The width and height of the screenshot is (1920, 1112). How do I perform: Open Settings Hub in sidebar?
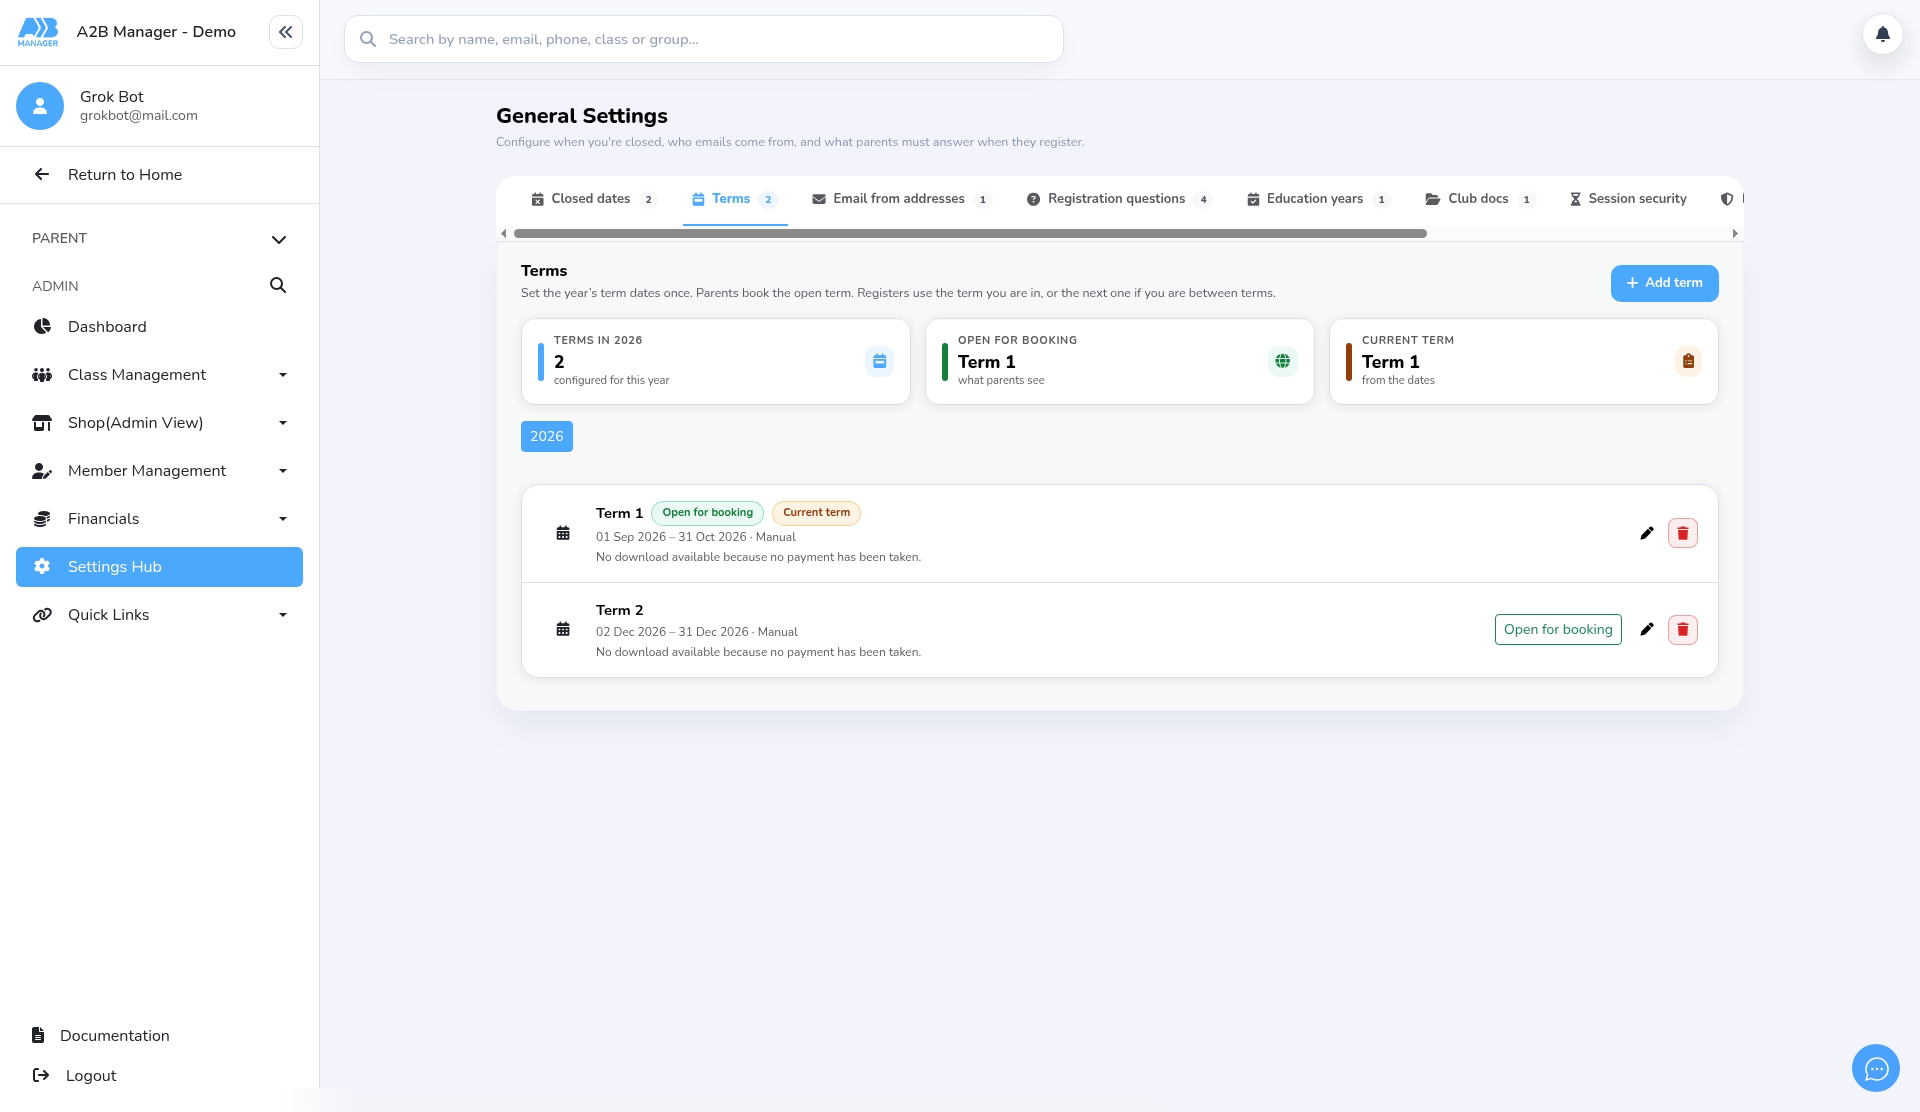(159, 567)
